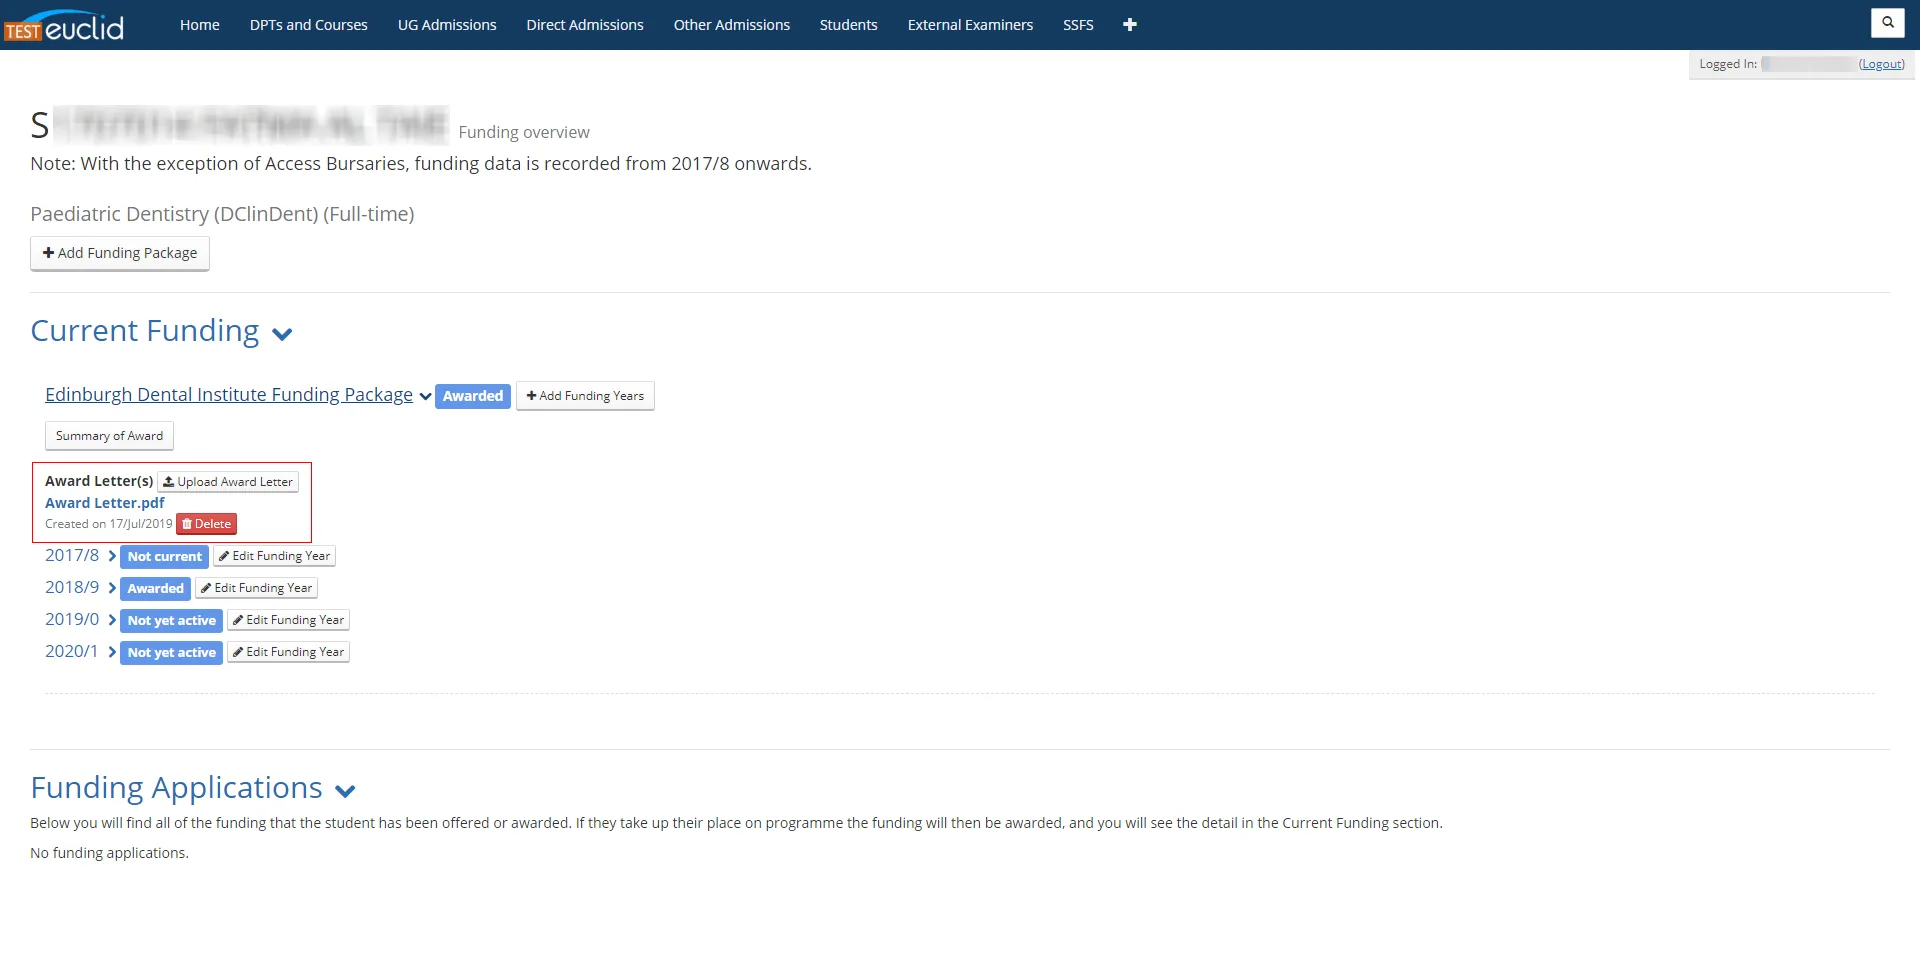1920x969 pixels.
Task: Log out via the Logout link
Action: (x=1881, y=64)
